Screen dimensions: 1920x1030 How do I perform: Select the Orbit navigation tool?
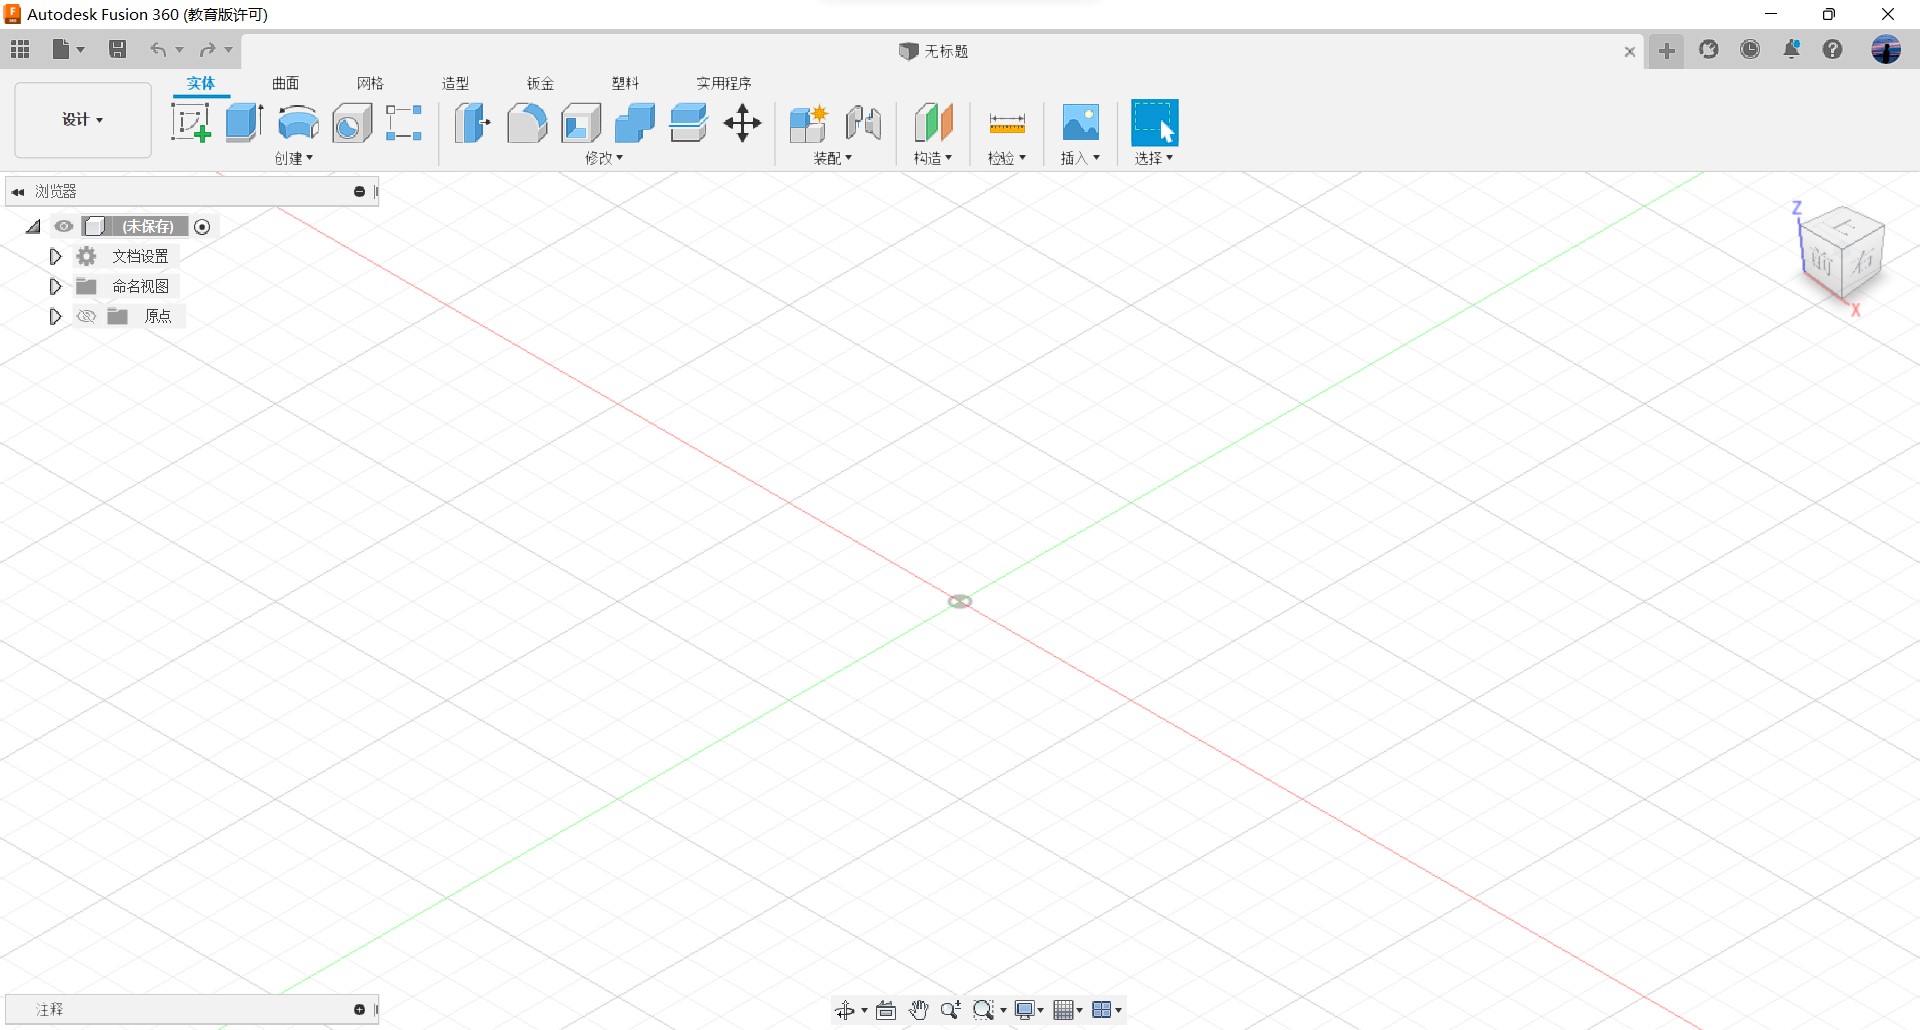[846, 1011]
